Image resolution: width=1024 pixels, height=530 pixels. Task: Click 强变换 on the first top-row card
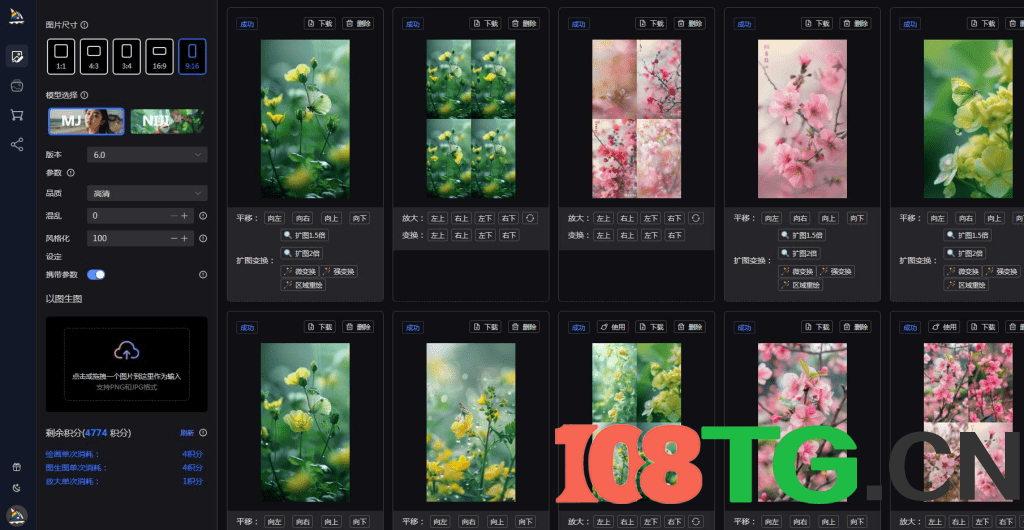[338, 272]
